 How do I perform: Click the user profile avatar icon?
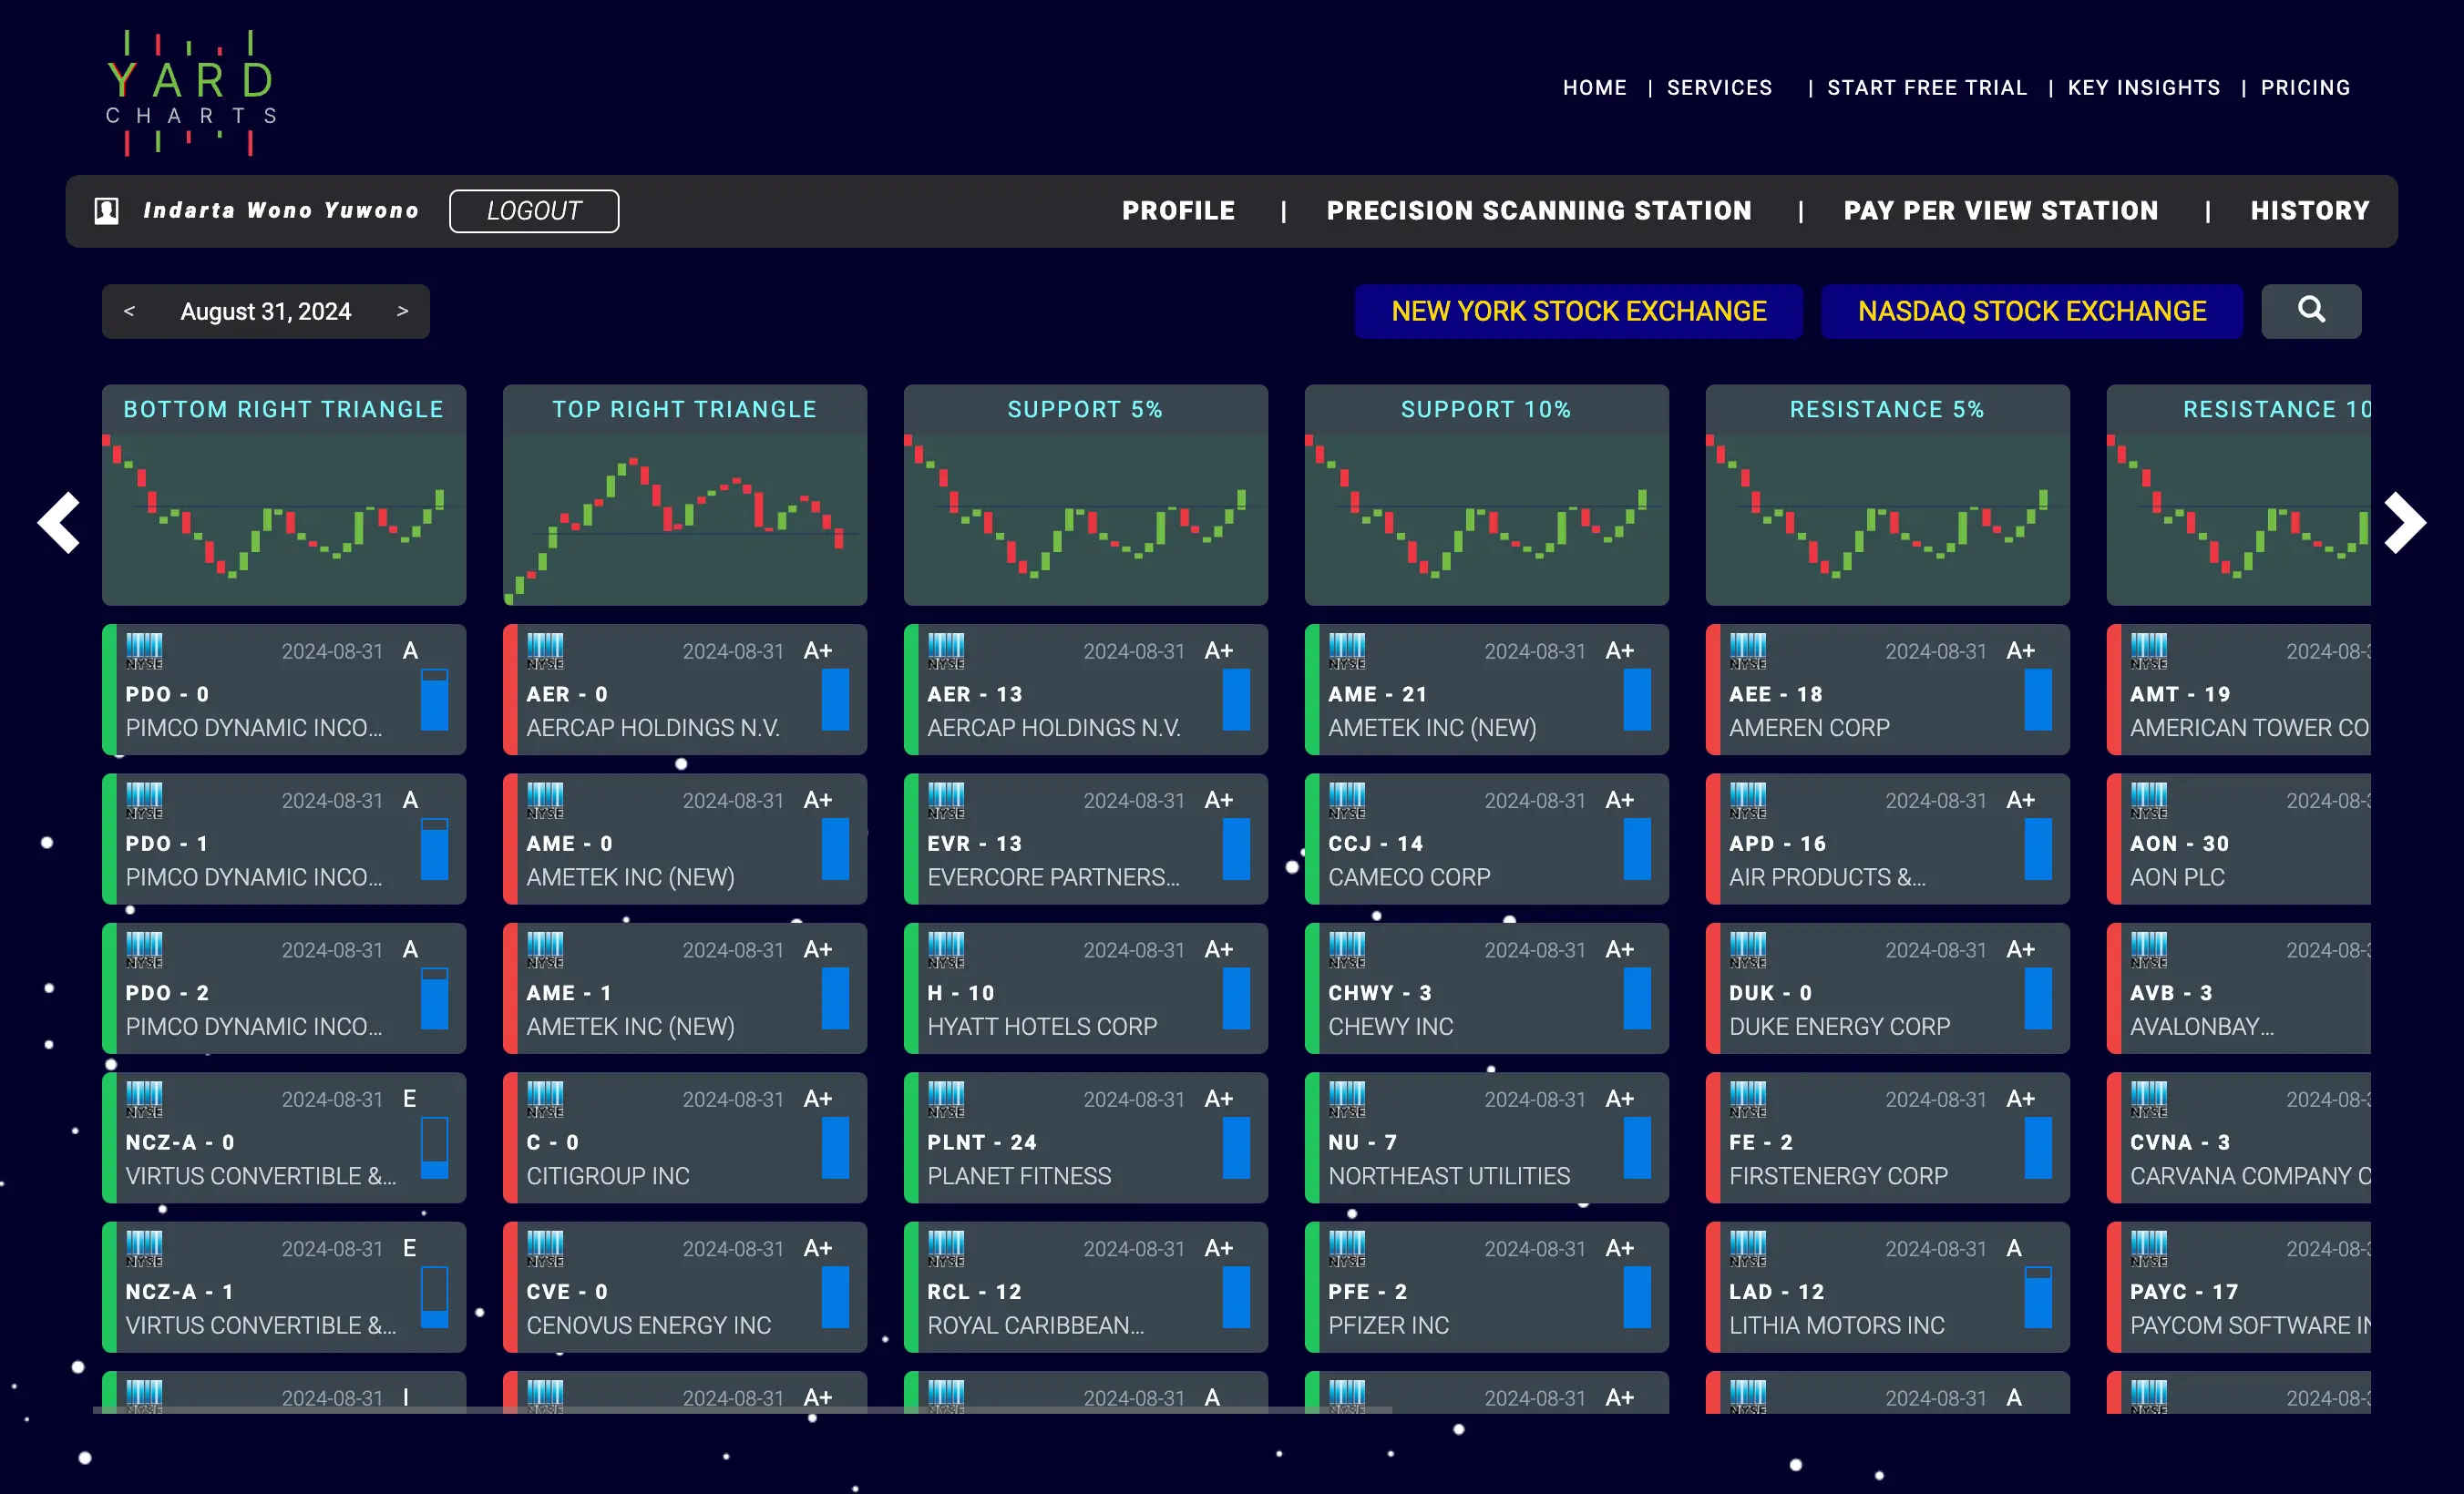pyautogui.click(x=107, y=211)
